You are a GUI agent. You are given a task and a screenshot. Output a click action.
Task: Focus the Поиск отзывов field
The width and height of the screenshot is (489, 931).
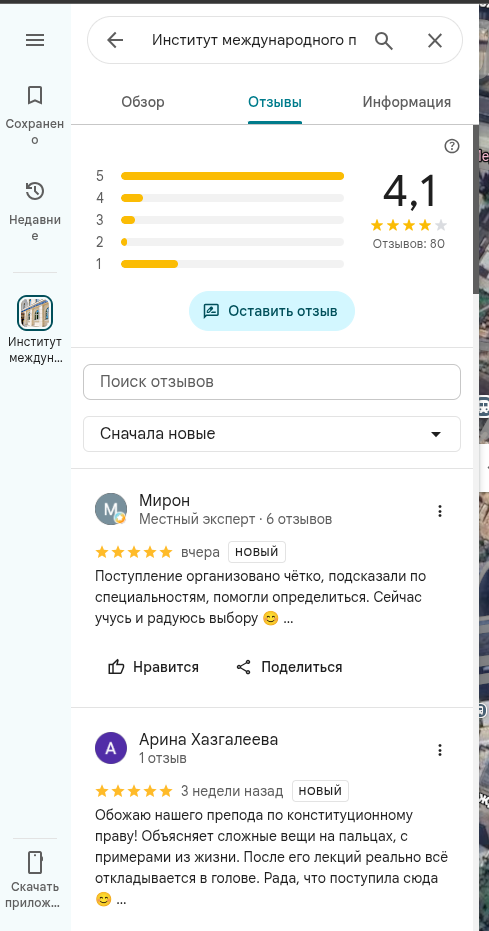pos(272,382)
